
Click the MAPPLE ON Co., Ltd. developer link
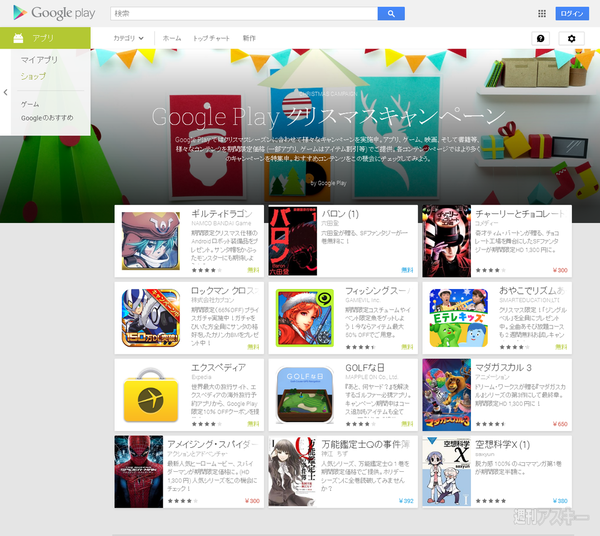(x=372, y=377)
